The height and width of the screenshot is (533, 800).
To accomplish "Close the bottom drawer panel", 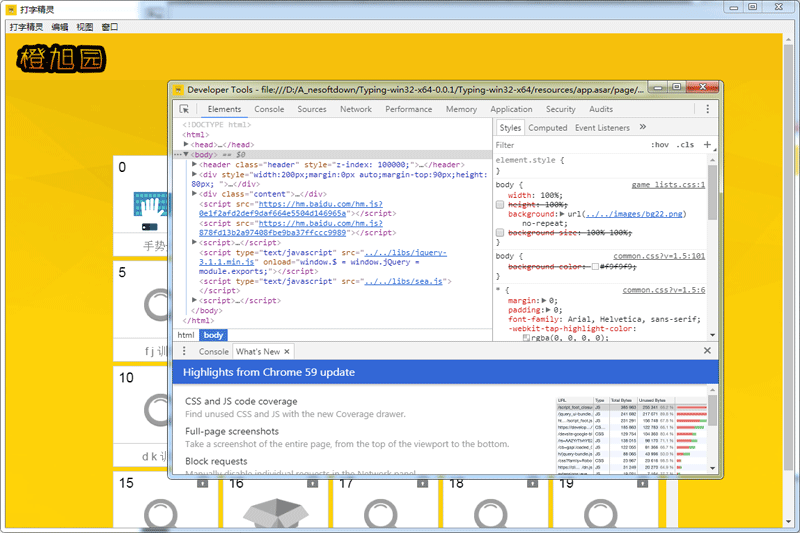I will click(707, 351).
